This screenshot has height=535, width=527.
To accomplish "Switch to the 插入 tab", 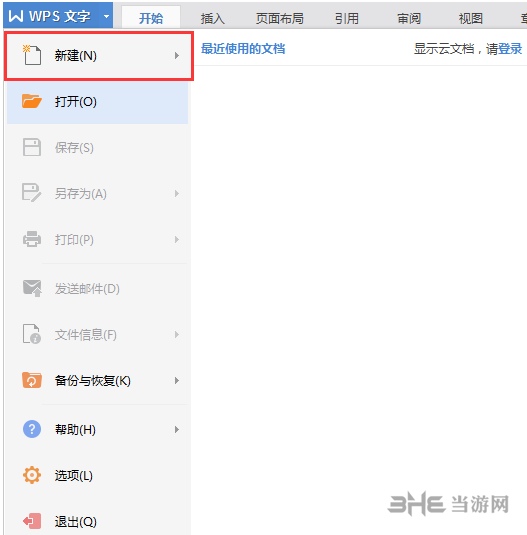I will pos(213,18).
